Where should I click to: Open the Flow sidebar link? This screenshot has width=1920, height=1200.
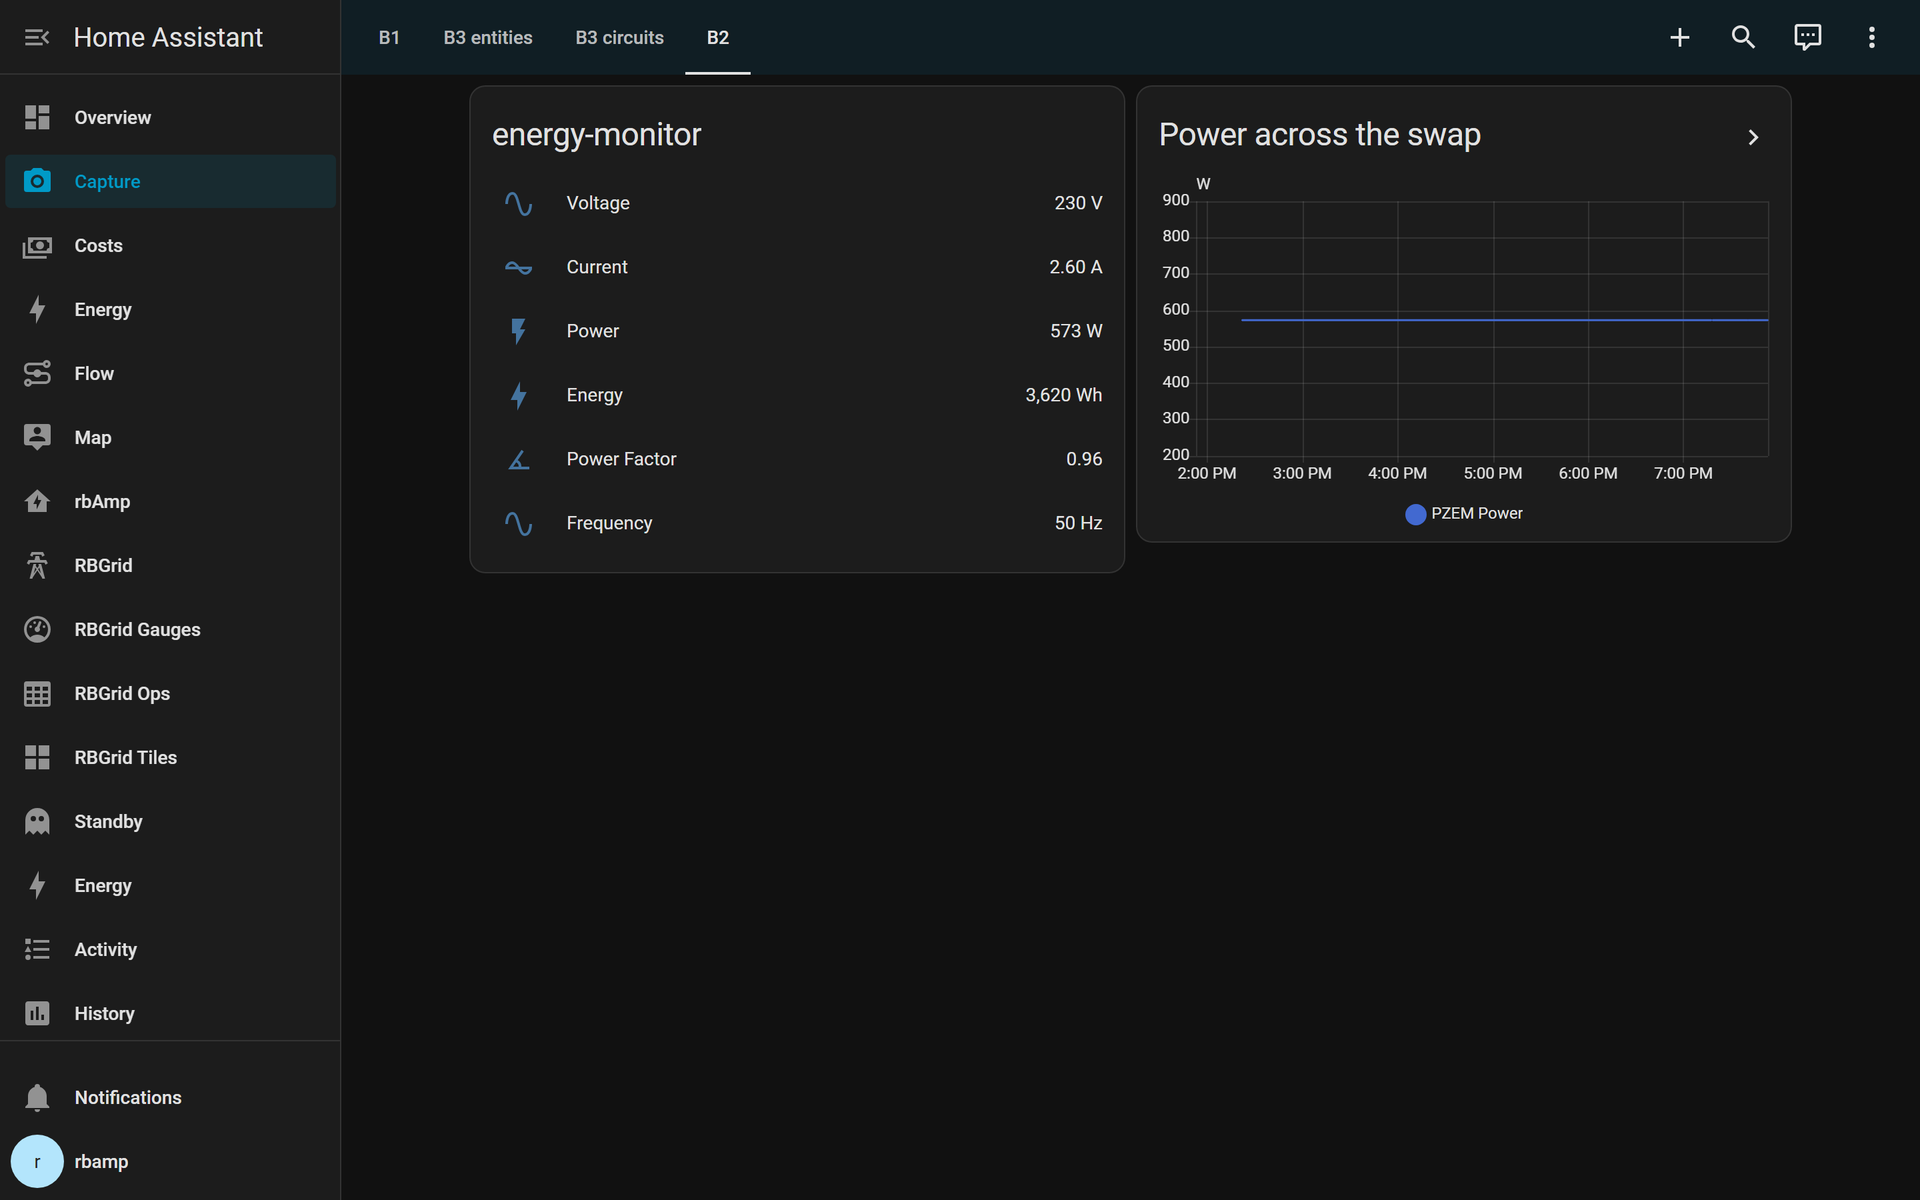pyautogui.click(x=170, y=373)
